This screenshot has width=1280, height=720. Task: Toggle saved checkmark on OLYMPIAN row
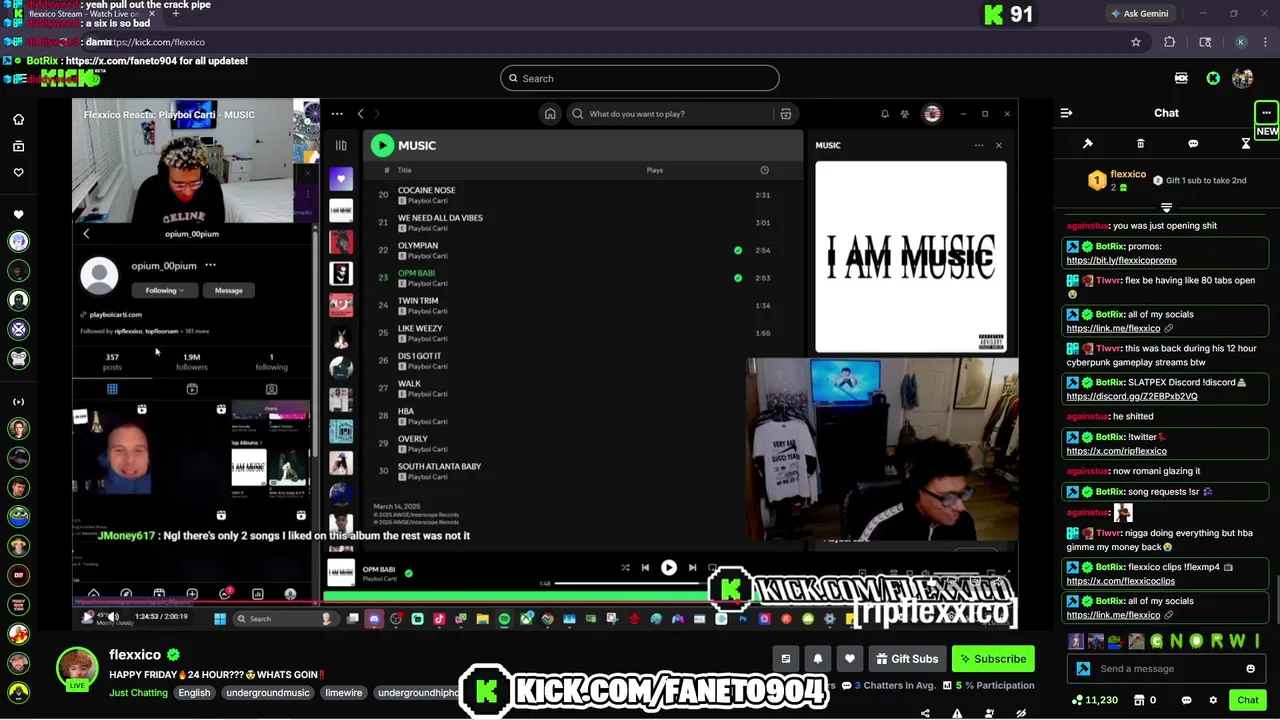(x=738, y=250)
